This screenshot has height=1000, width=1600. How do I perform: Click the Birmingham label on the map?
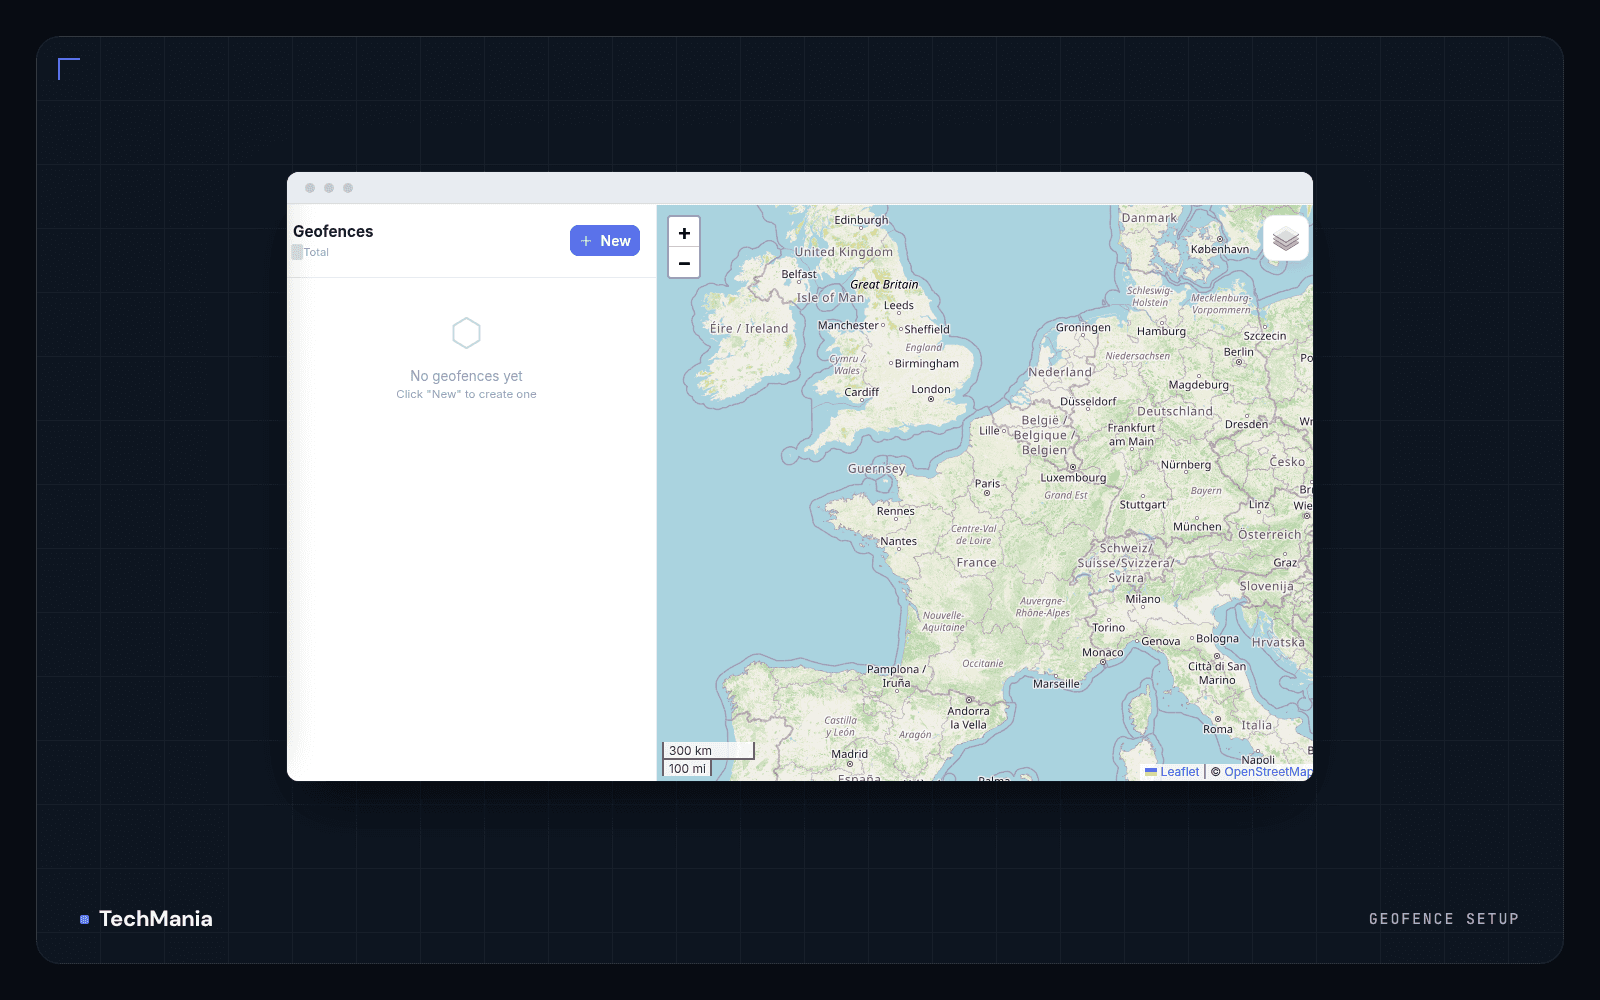(926, 364)
